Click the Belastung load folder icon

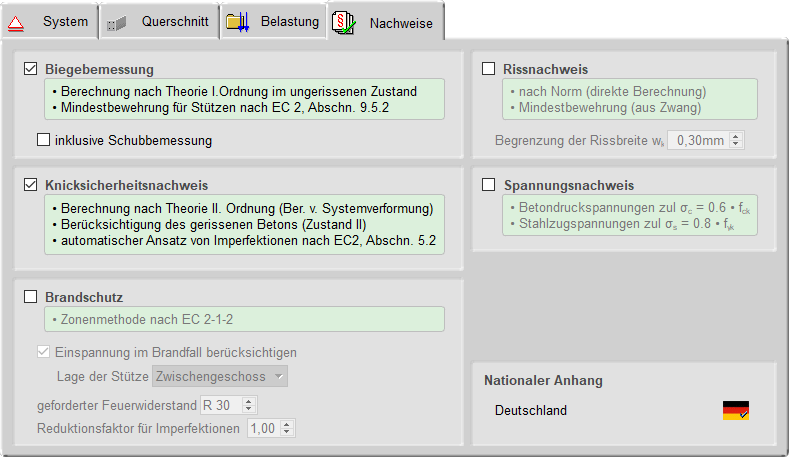(237, 21)
